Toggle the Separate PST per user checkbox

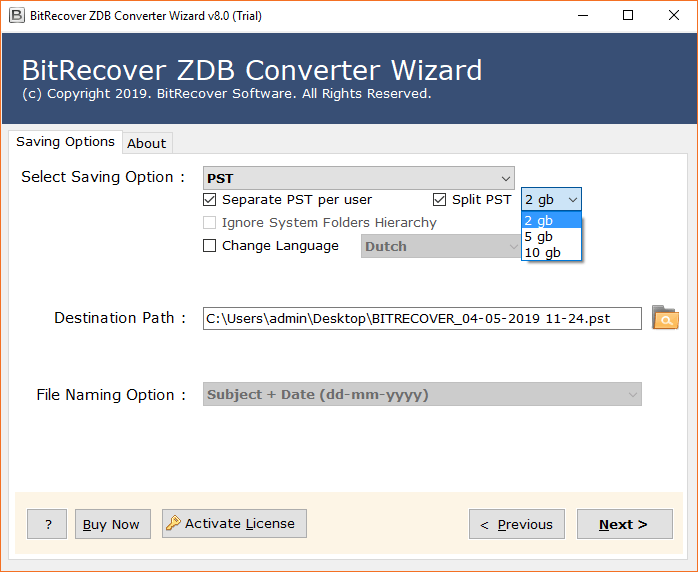209,199
